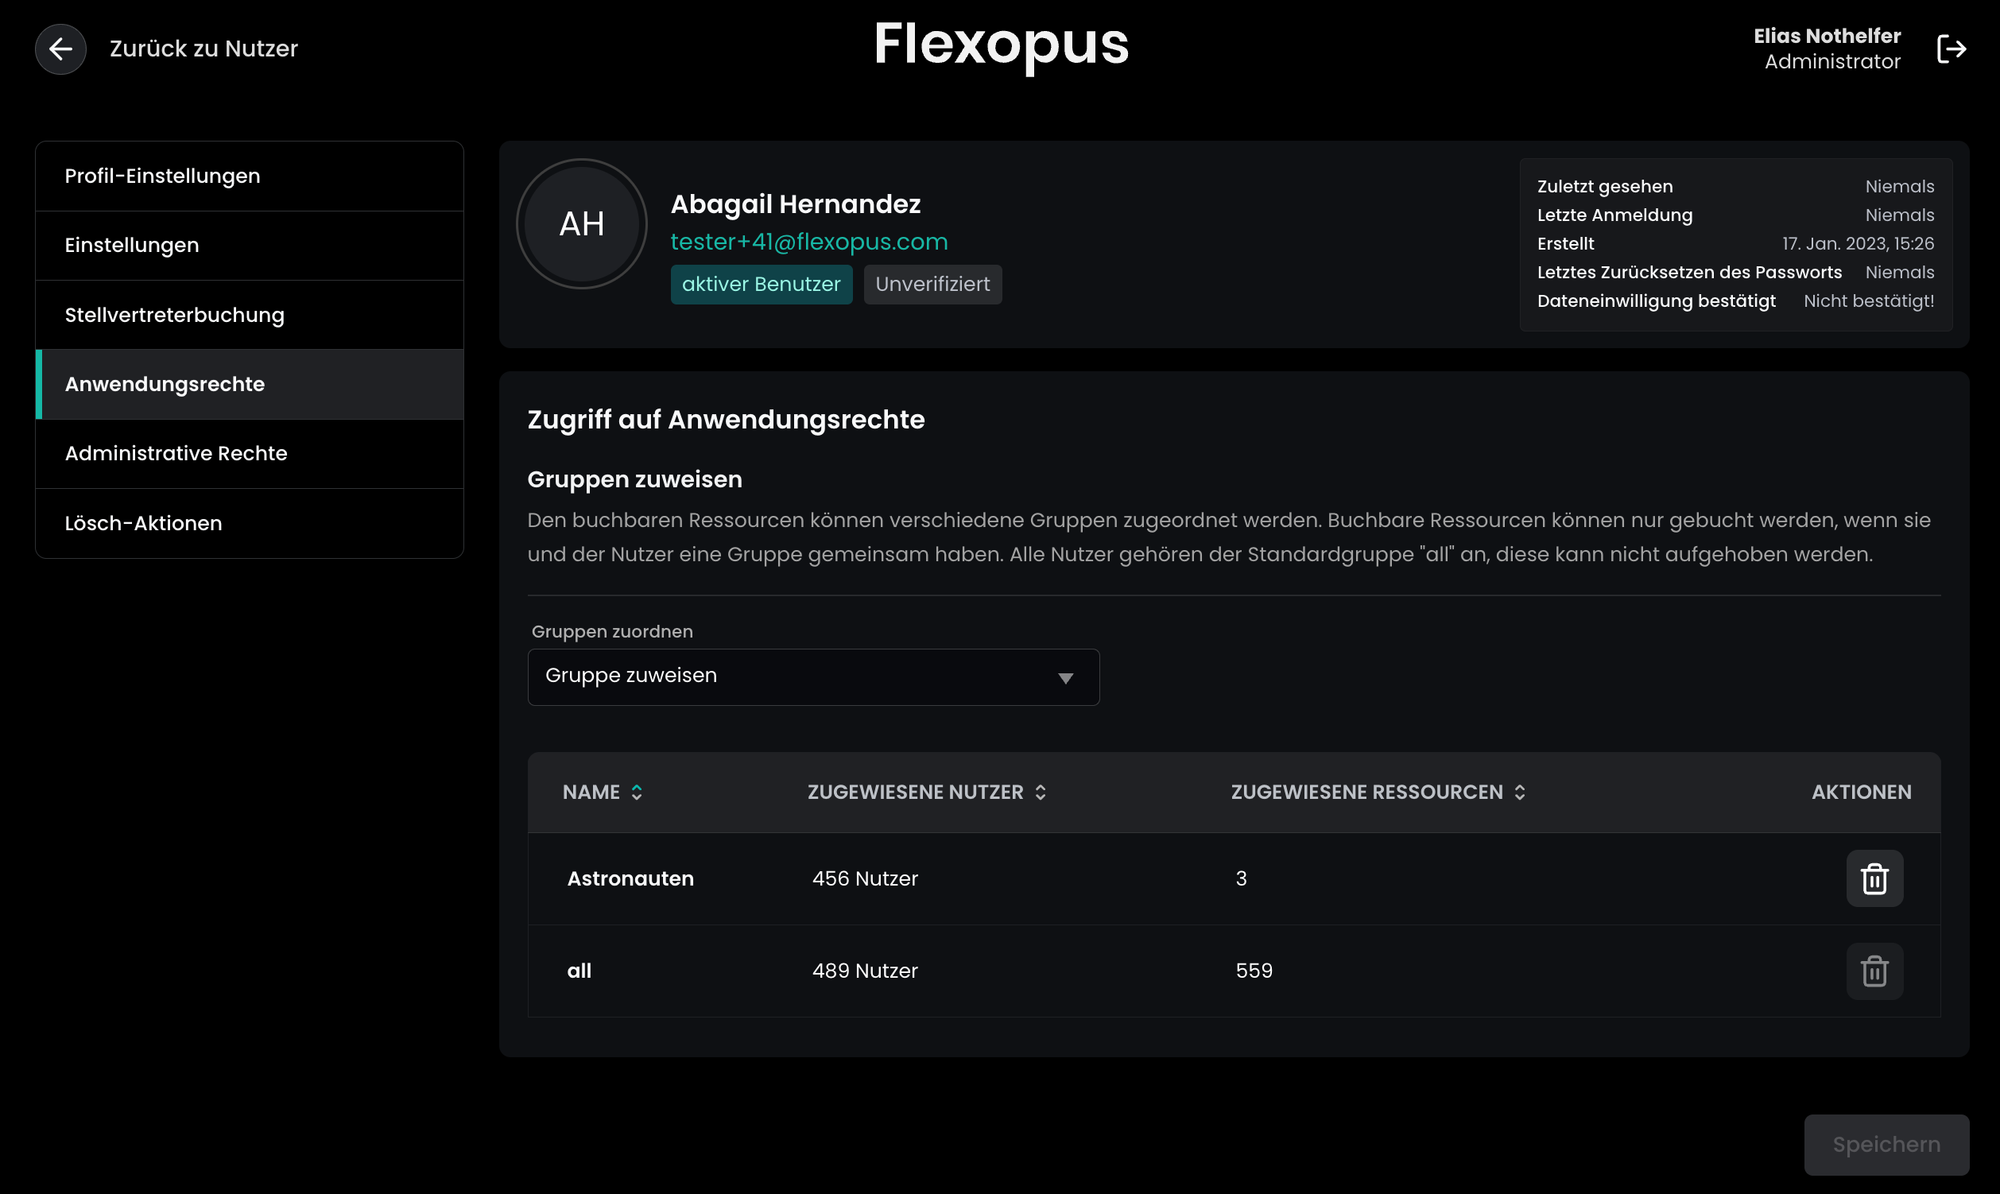Click the Gruppe zuweisen dropdown arrow
The image size is (2000, 1194).
[x=1066, y=678]
